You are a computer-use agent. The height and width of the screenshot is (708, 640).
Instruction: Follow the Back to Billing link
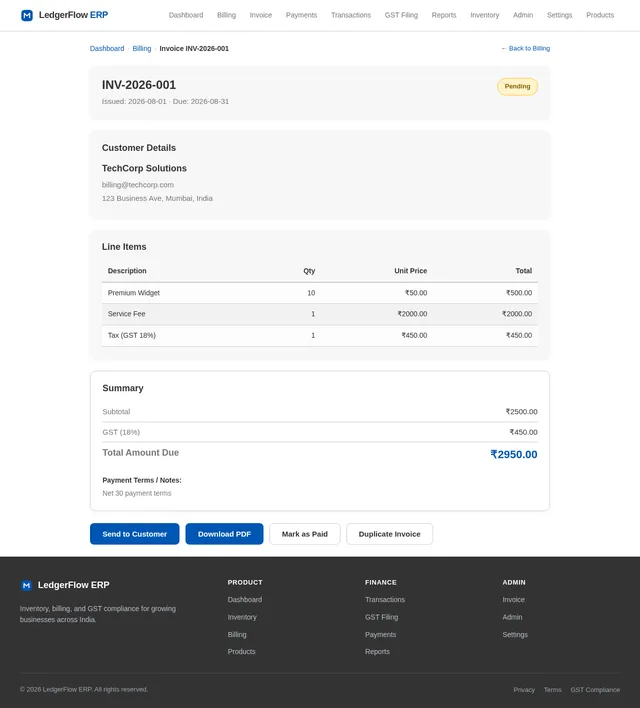525,49
